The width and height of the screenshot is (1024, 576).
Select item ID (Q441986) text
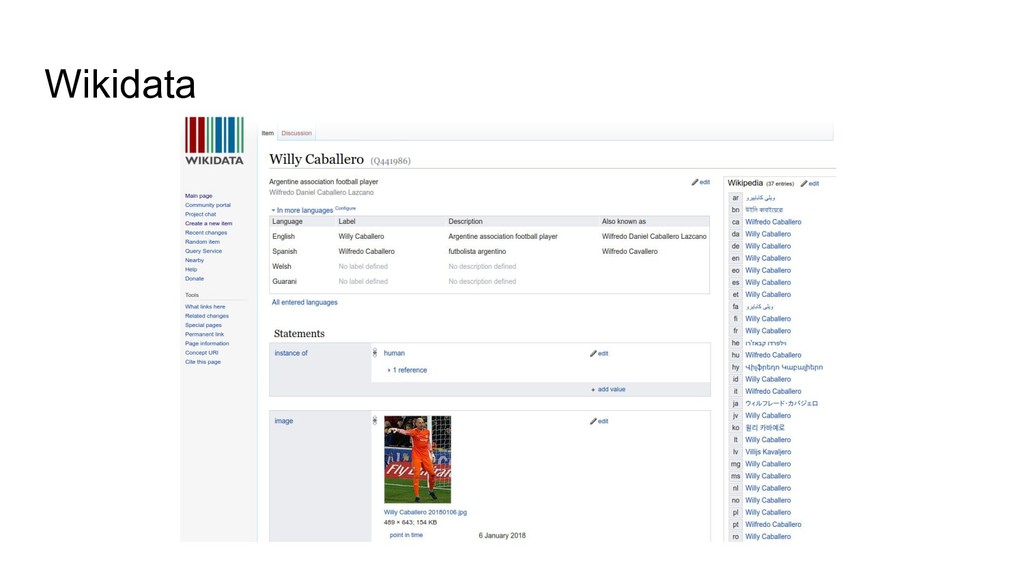pos(391,161)
